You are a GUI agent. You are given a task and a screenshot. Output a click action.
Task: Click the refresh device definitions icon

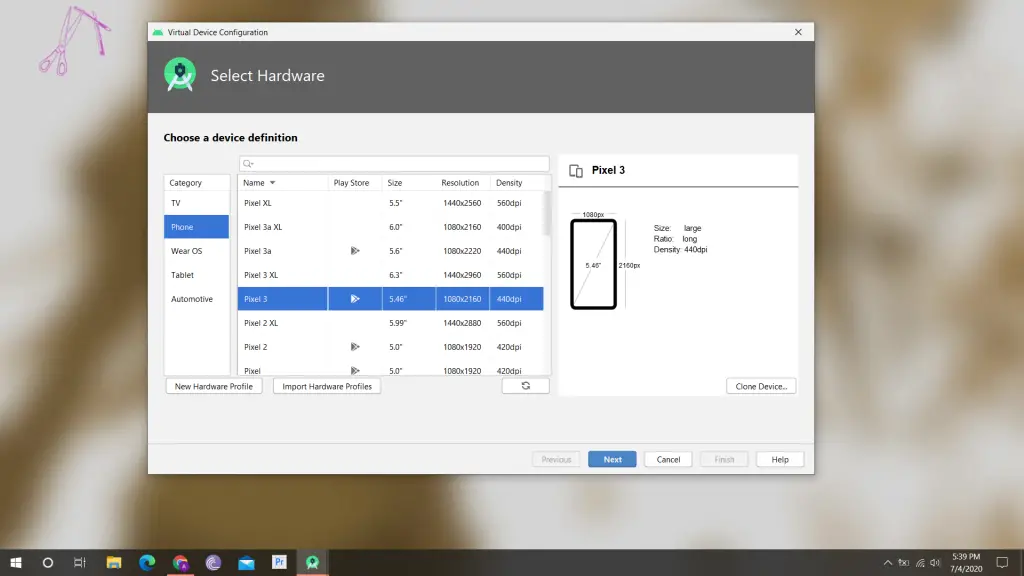point(525,385)
